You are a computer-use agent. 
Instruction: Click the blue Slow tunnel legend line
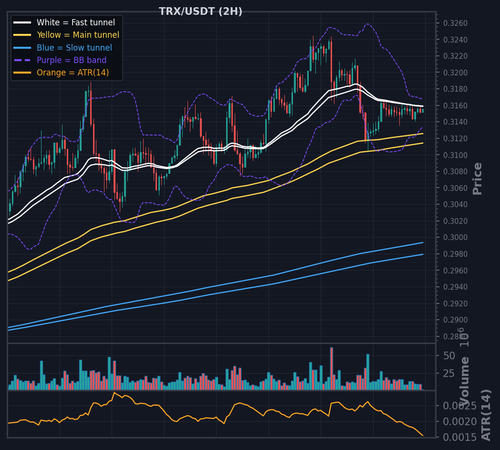[x=22, y=48]
